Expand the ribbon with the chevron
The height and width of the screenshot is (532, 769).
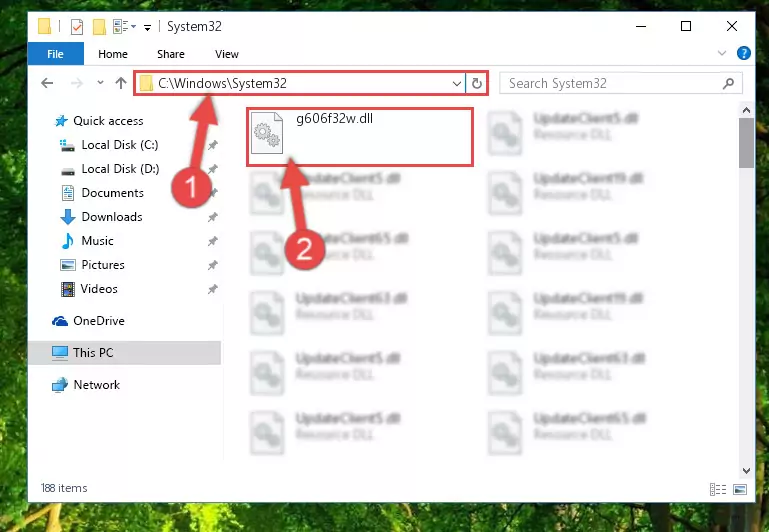click(721, 53)
